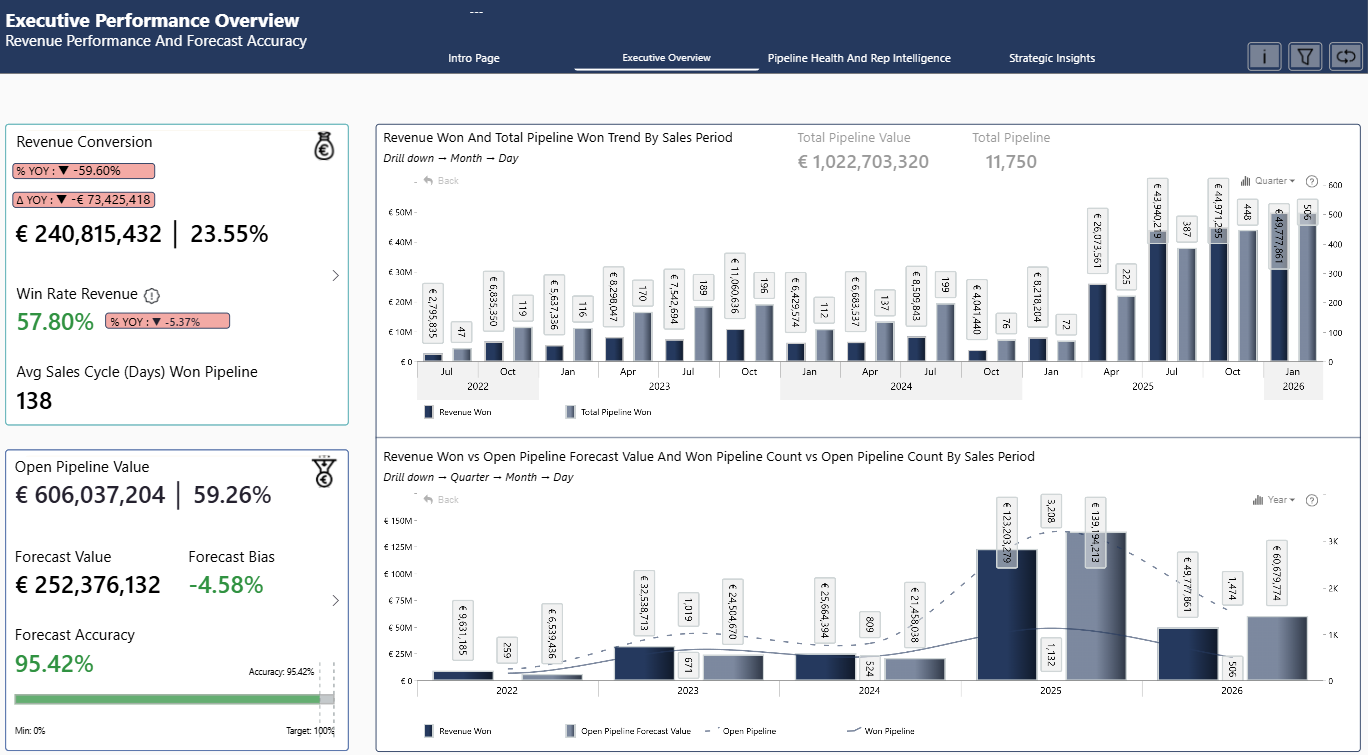Click the bar chart icon beside Quarter
This screenshot has width=1368, height=755.
pos(1246,181)
